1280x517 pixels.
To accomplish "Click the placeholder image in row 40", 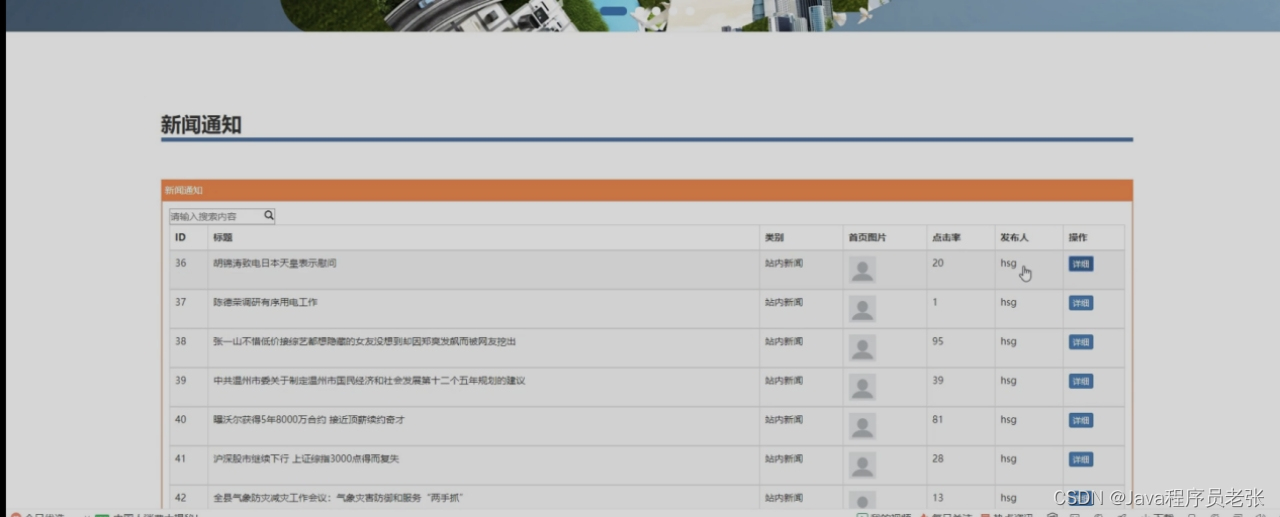I will tap(862, 426).
